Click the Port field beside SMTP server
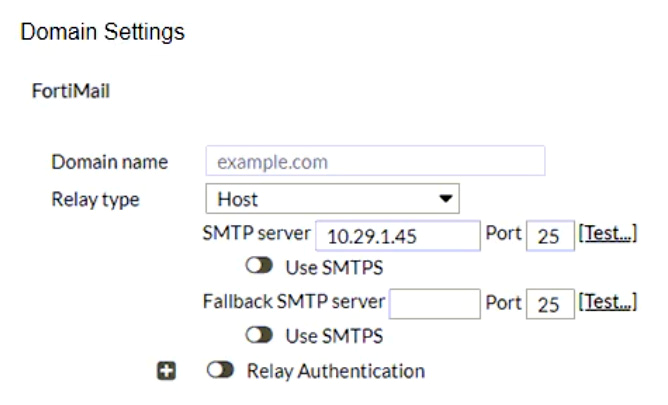This screenshot has height=405, width=668. 551,235
